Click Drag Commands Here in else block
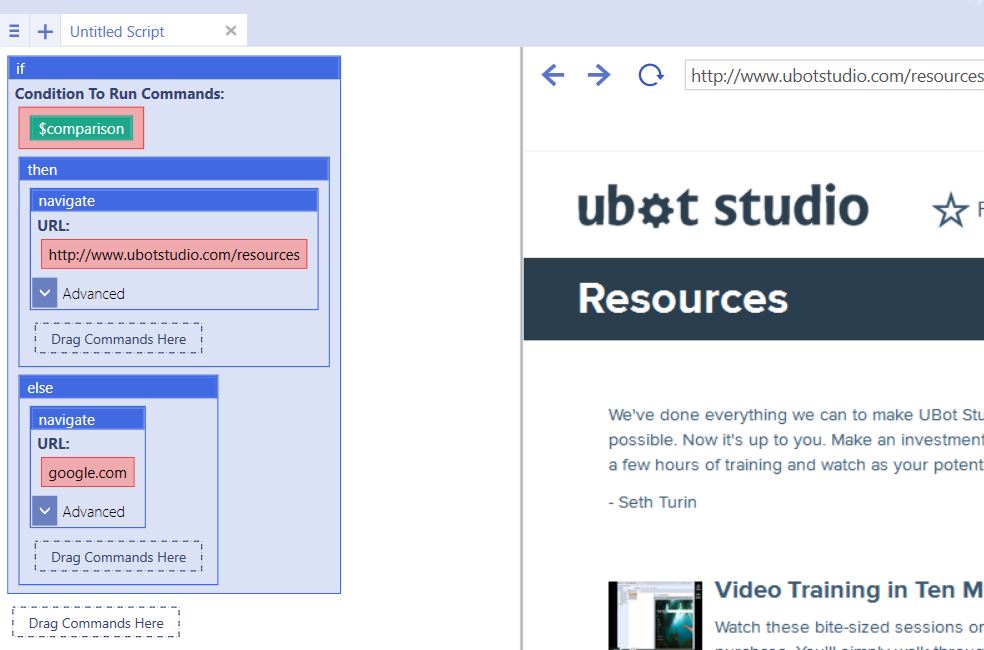This screenshot has width=984, height=650. 119,557
